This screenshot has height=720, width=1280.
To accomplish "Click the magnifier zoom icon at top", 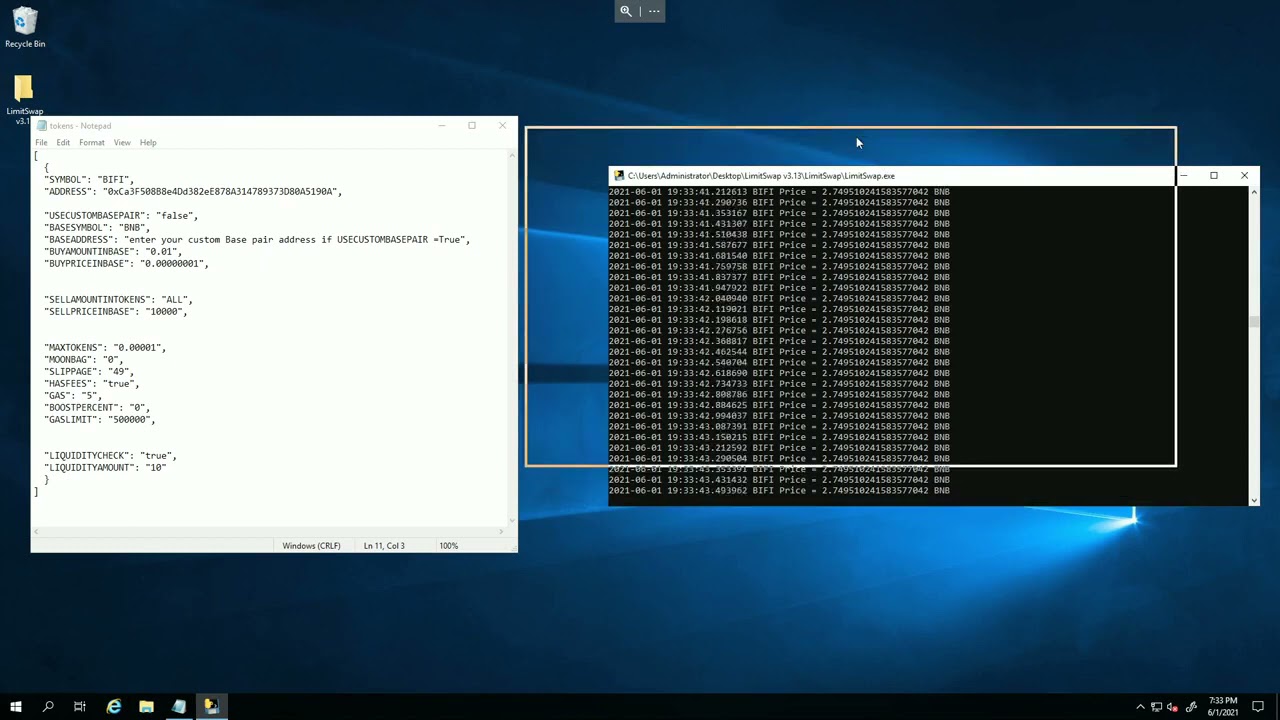I will [626, 11].
